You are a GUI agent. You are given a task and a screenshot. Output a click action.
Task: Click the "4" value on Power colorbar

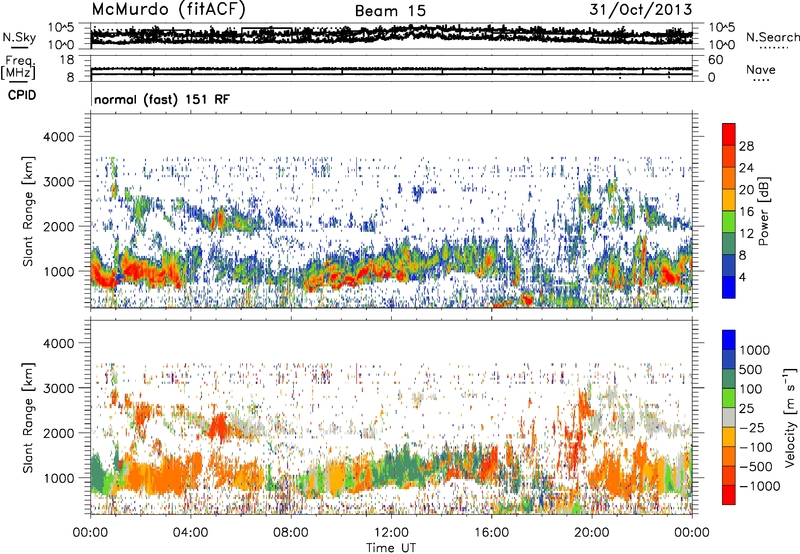(x=742, y=278)
